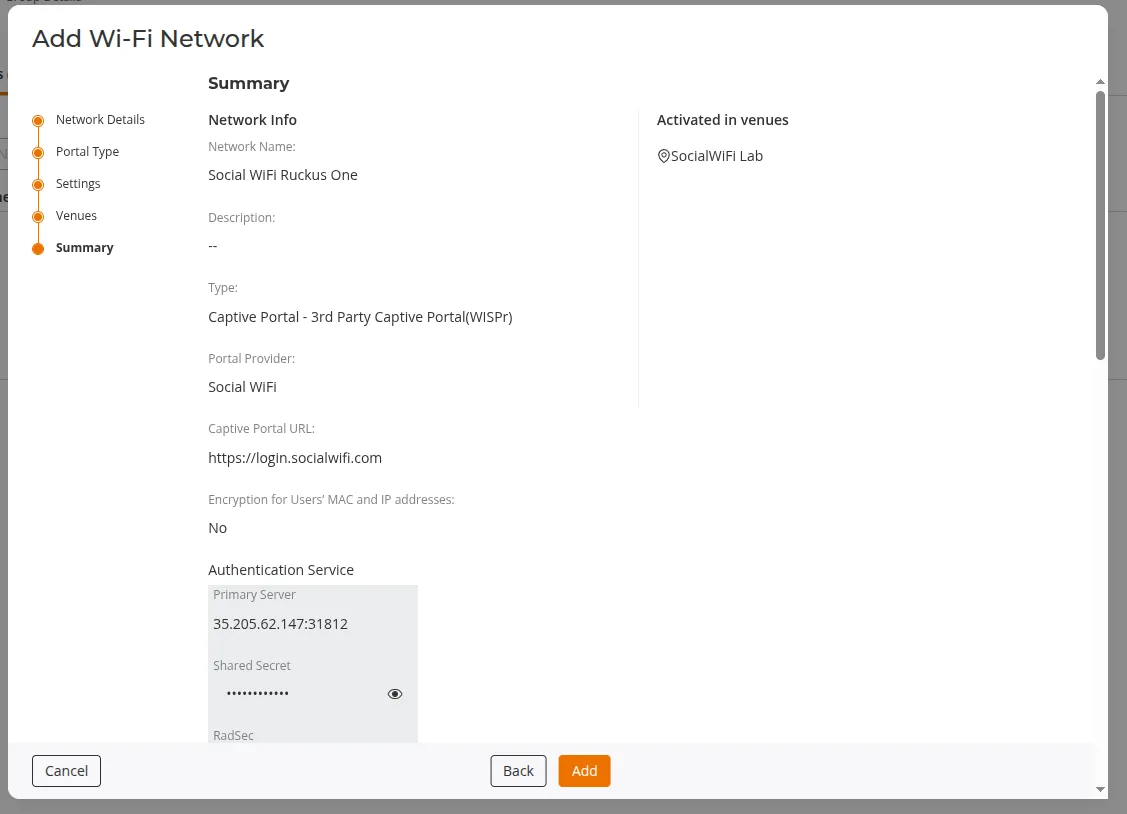Click the scrollbar down arrow
The image size is (1127, 814).
(1100, 789)
